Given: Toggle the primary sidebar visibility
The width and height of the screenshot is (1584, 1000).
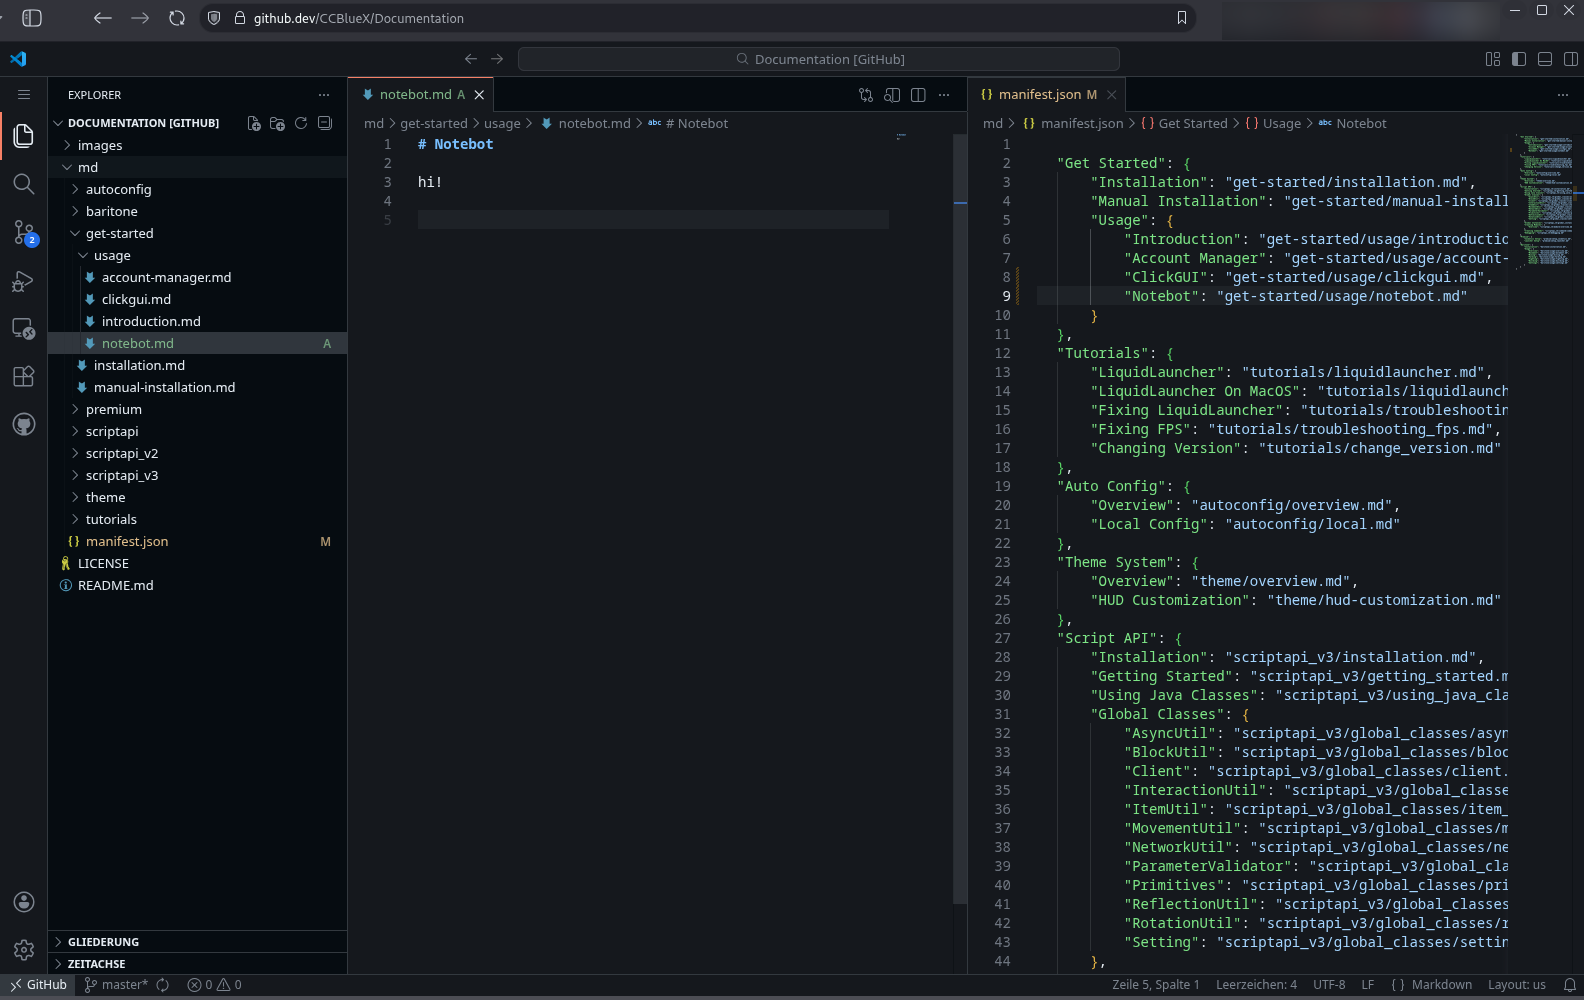Looking at the screenshot, I should (x=1519, y=60).
